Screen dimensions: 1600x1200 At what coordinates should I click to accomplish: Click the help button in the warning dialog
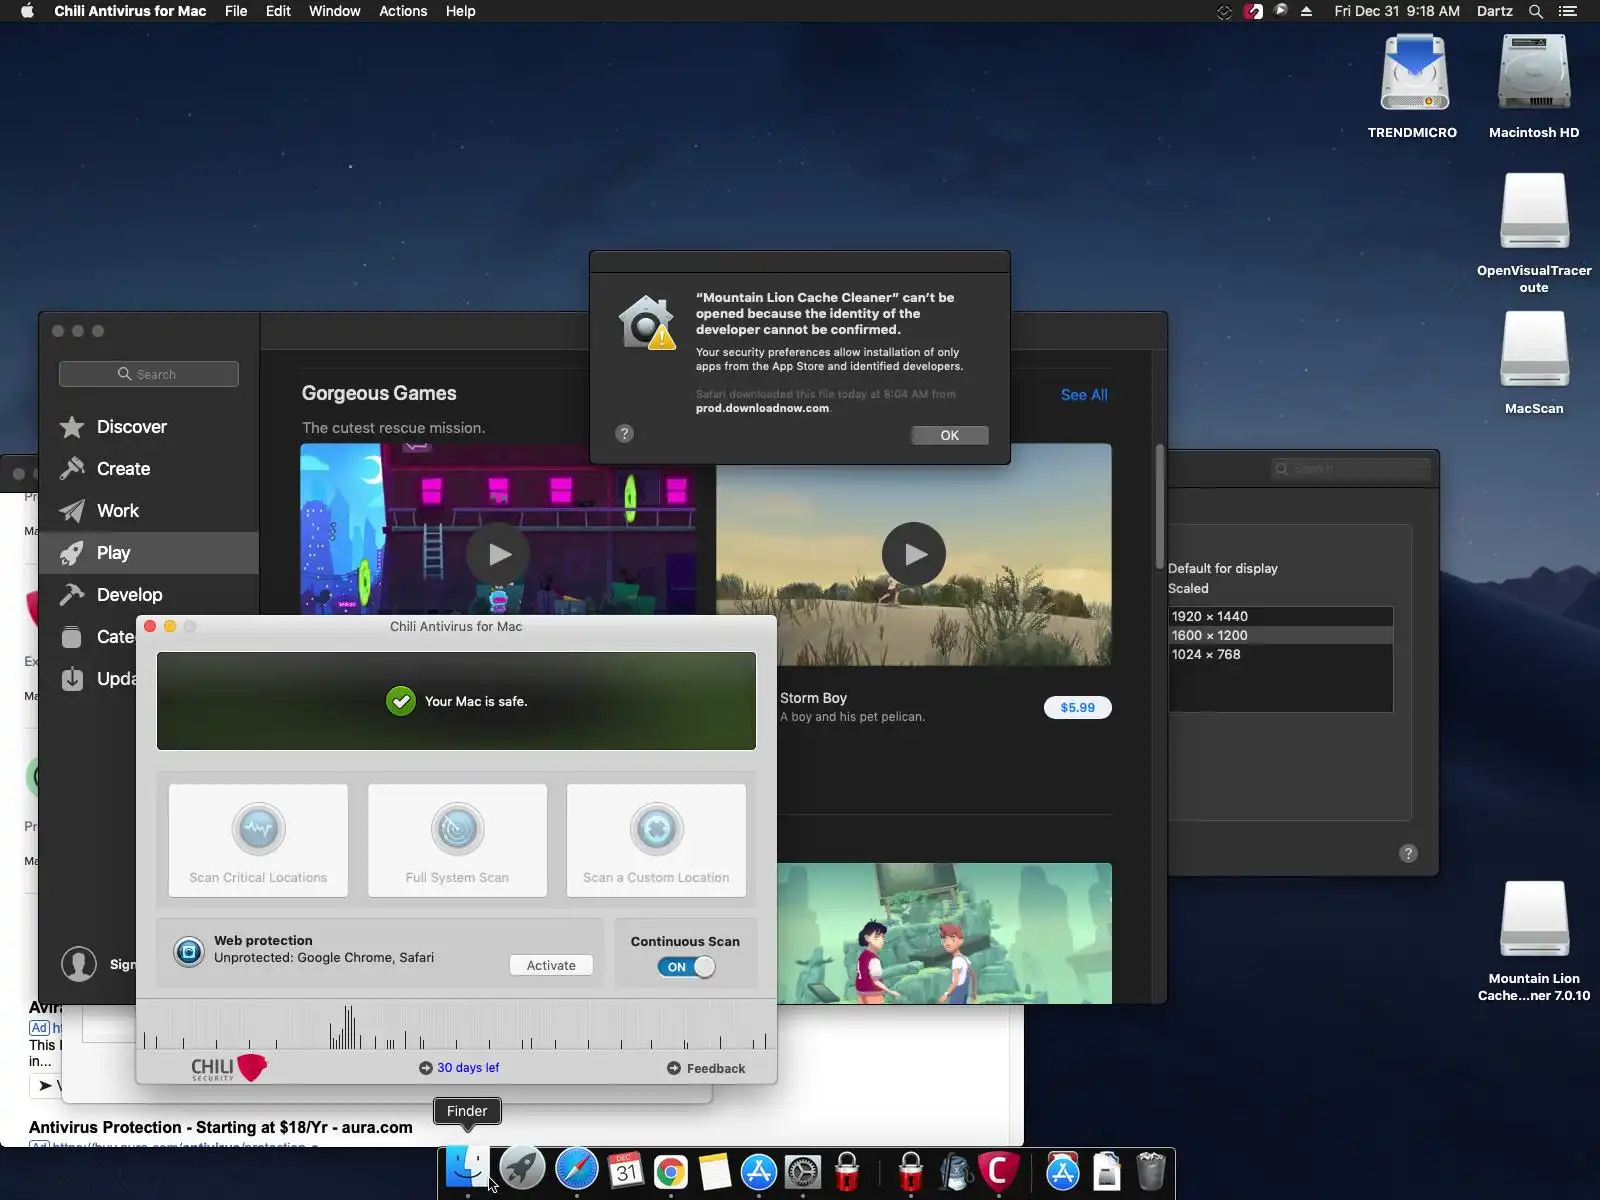[x=624, y=433]
